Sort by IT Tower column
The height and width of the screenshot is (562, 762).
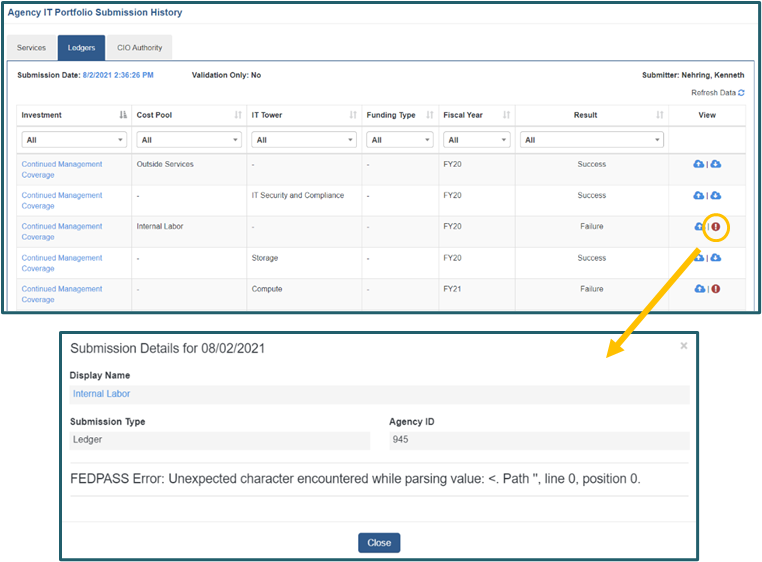353,115
